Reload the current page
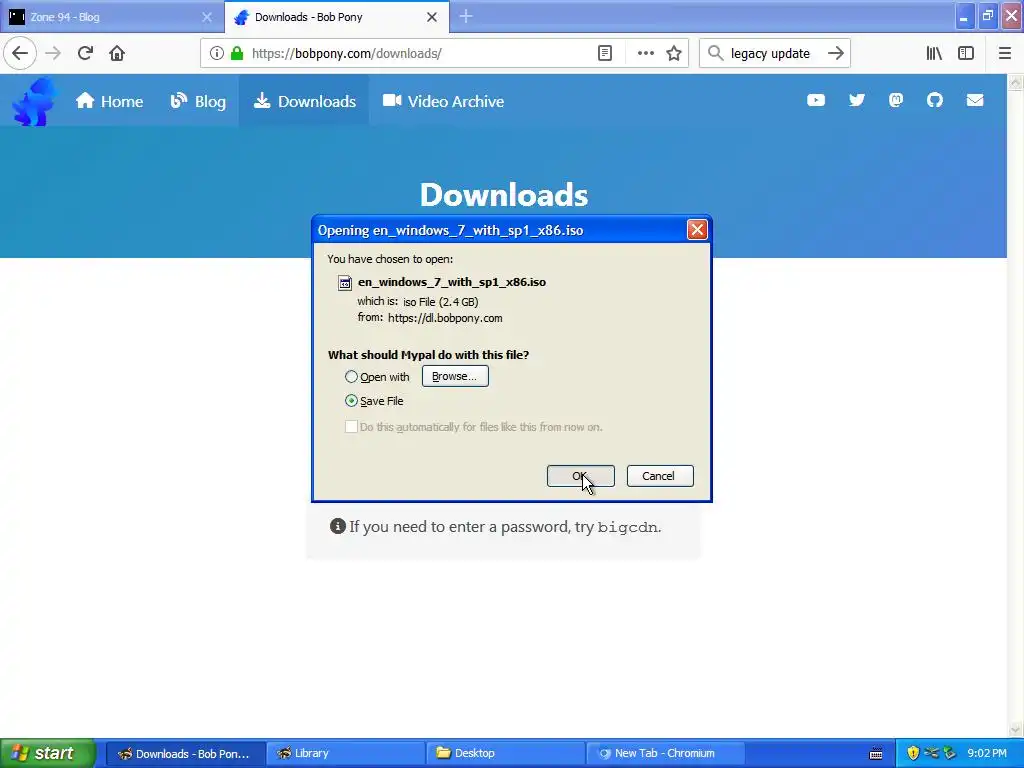The height and width of the screenshot is (768, 1024). click(x=85, y=53)
